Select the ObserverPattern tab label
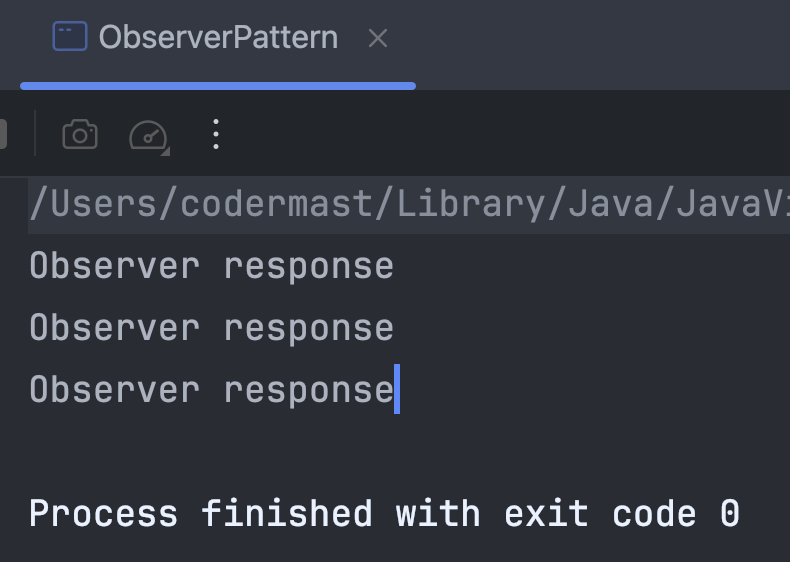 (x=218, y=38)
